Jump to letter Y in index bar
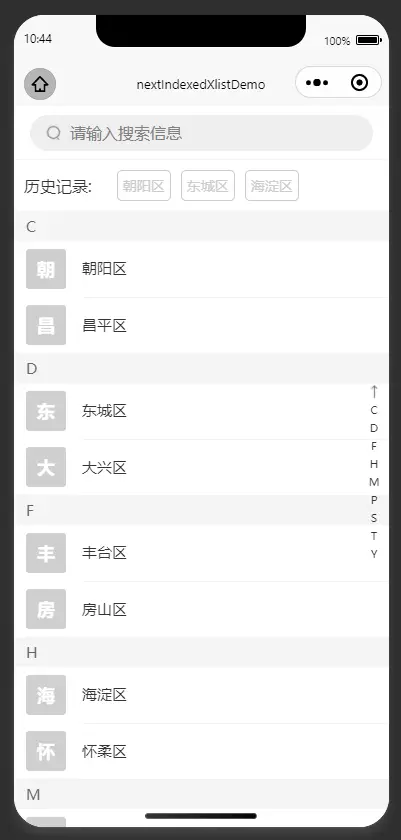The image size is (401, 840). tap(374, 554)
